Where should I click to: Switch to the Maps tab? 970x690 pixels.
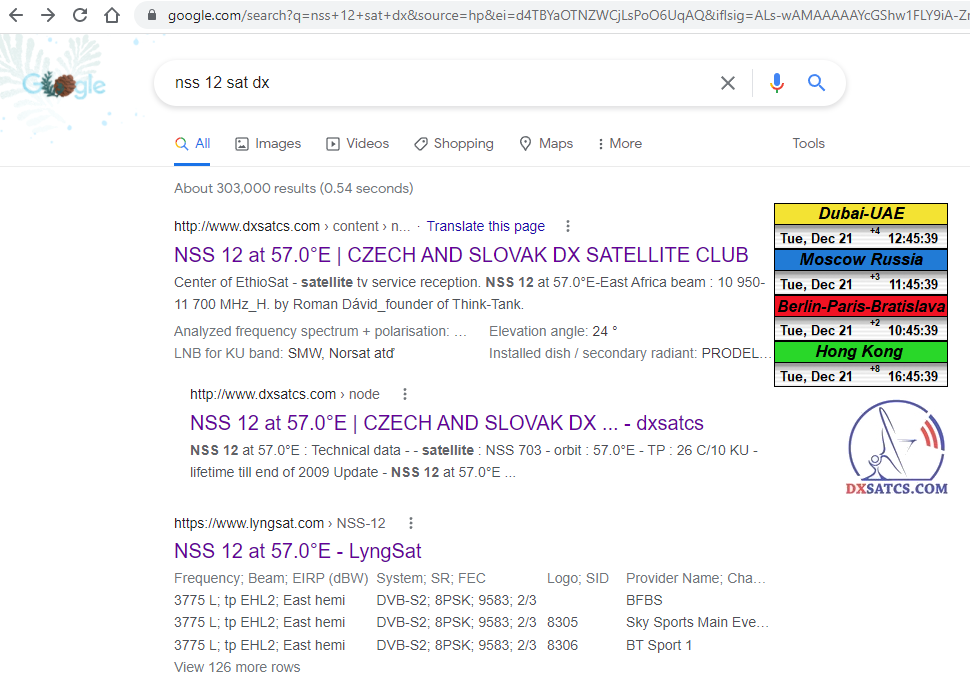point(546,144)
